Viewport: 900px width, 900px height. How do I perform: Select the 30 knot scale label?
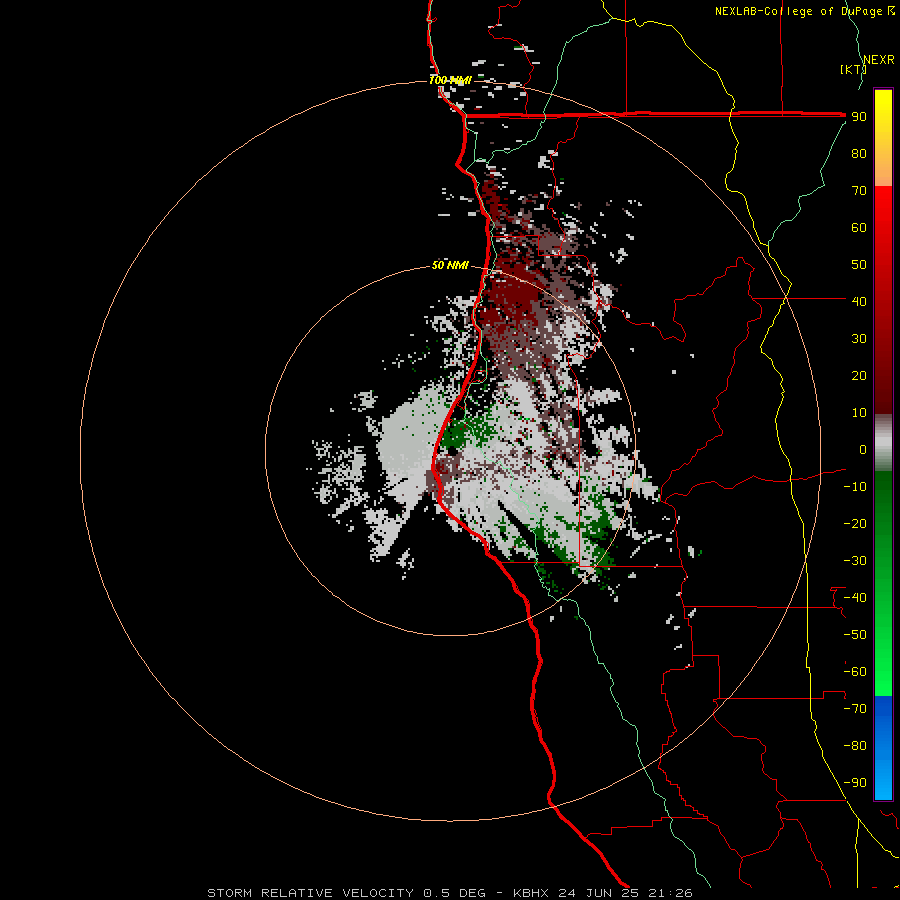[859, 339]
